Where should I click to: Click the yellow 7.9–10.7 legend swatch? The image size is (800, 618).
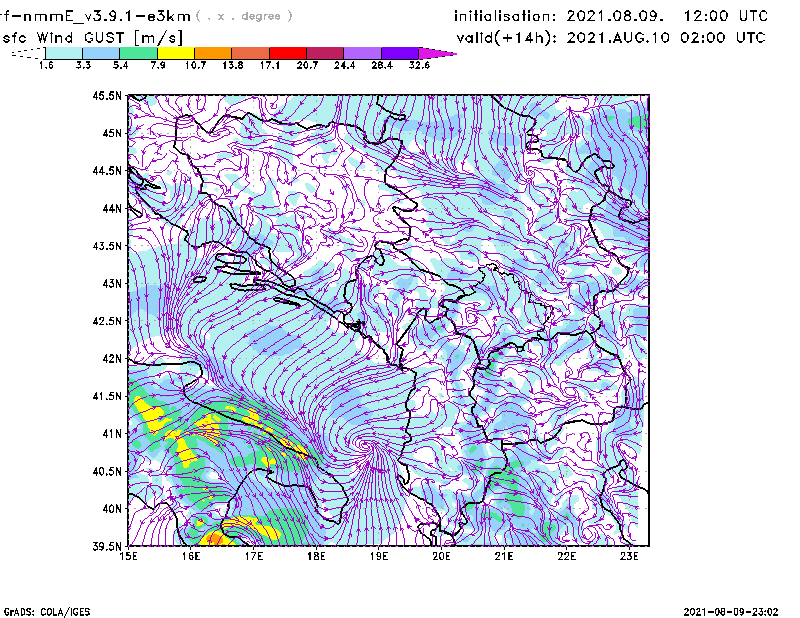pos(176,53)
